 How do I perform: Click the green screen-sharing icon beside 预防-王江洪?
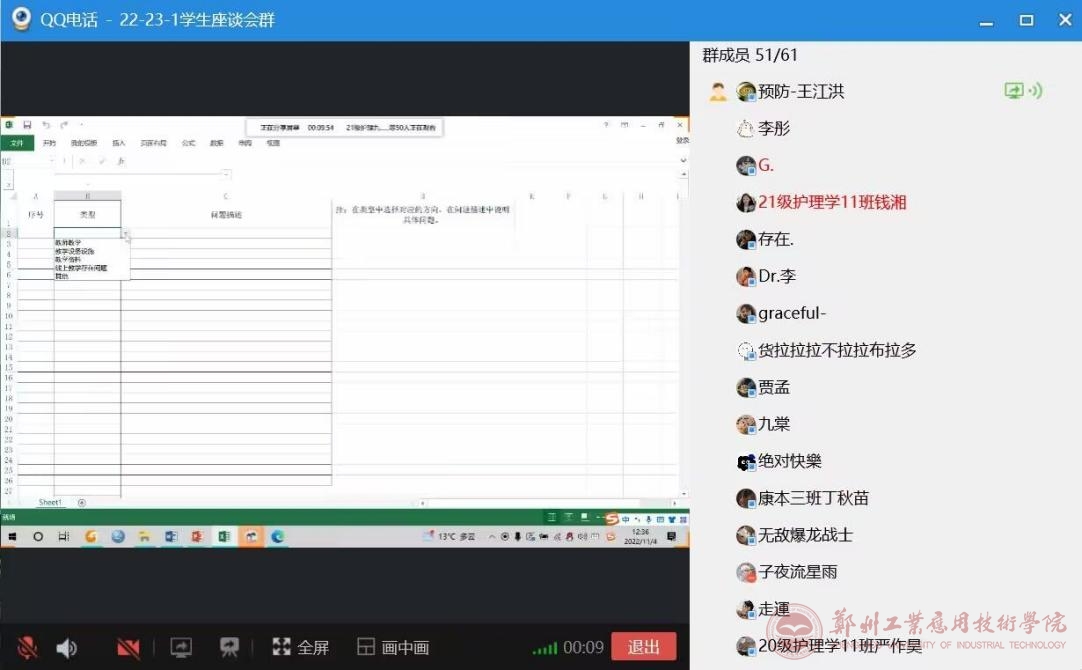click(1014, 91)
